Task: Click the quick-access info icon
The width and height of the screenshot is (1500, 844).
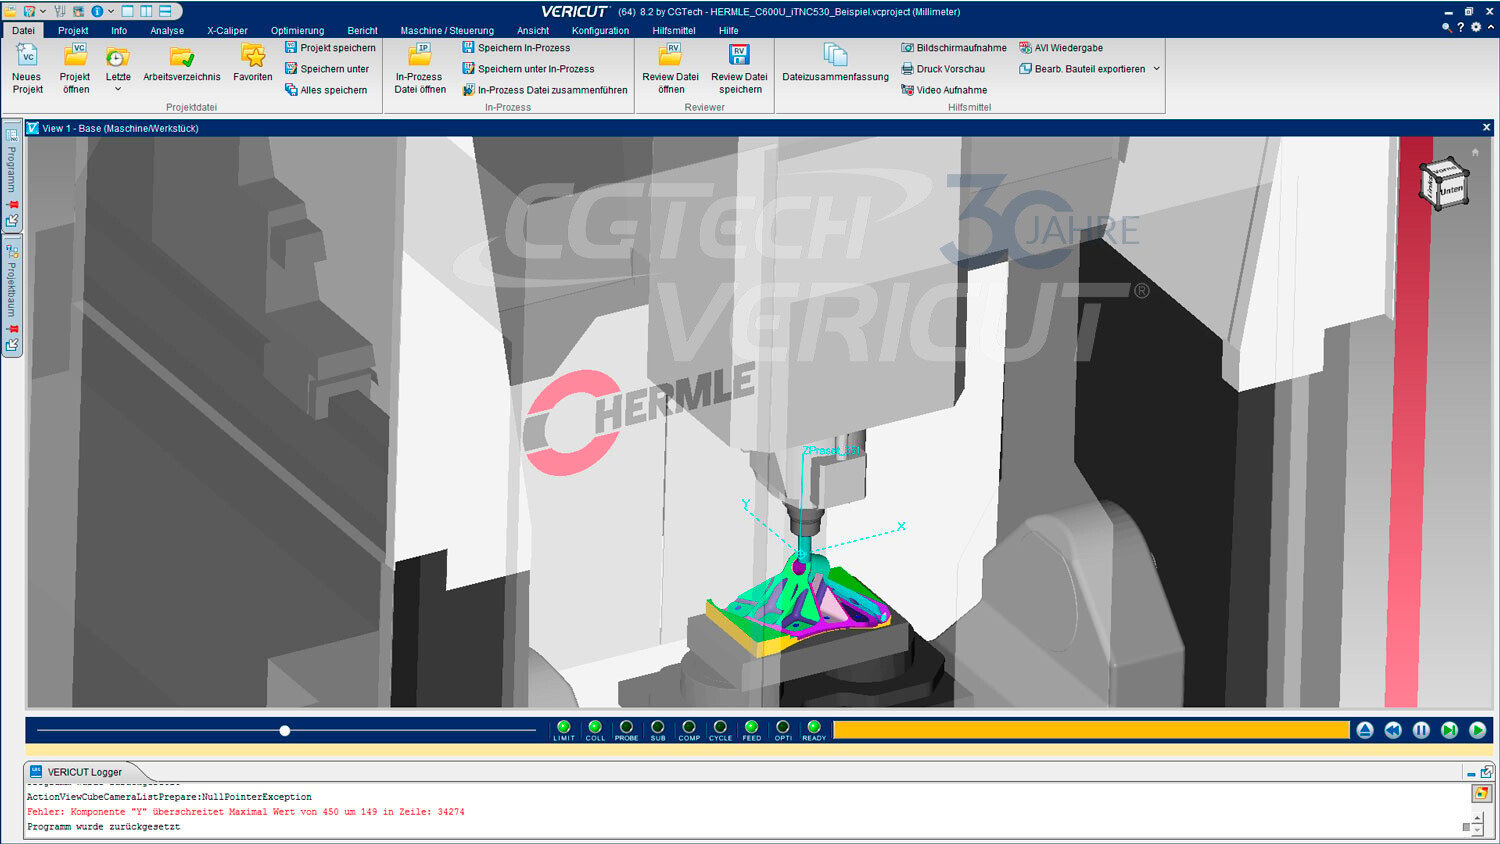Action: click(x=97, y=11)
